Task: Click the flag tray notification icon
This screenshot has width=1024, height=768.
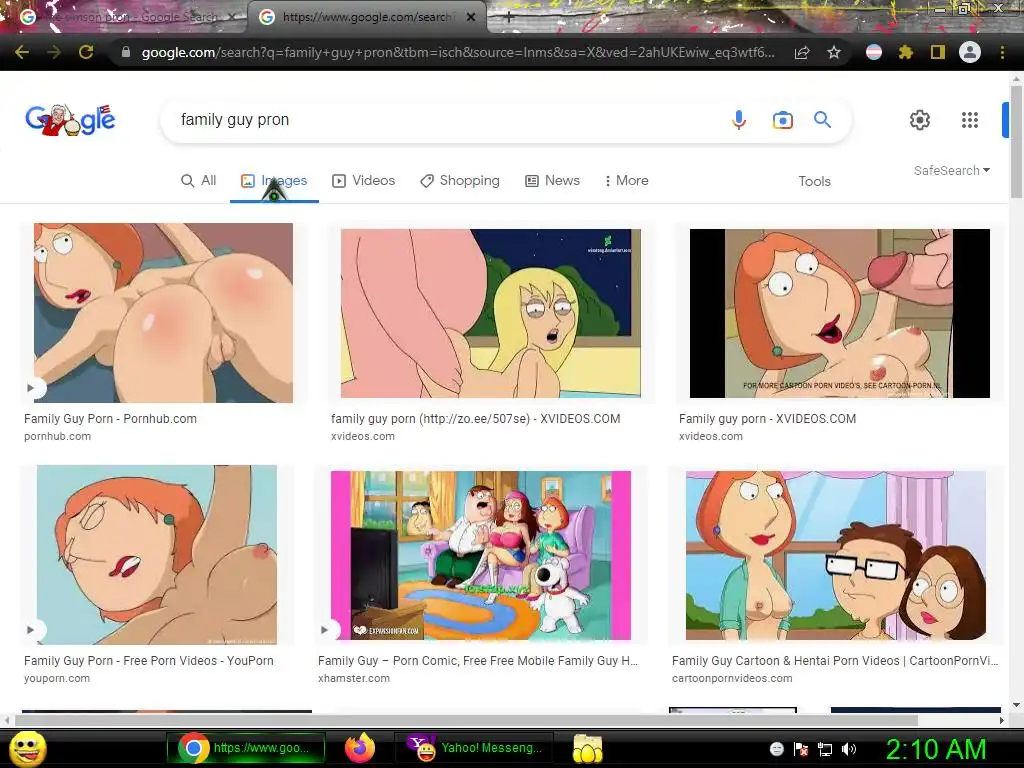Action: click(801, 749)
